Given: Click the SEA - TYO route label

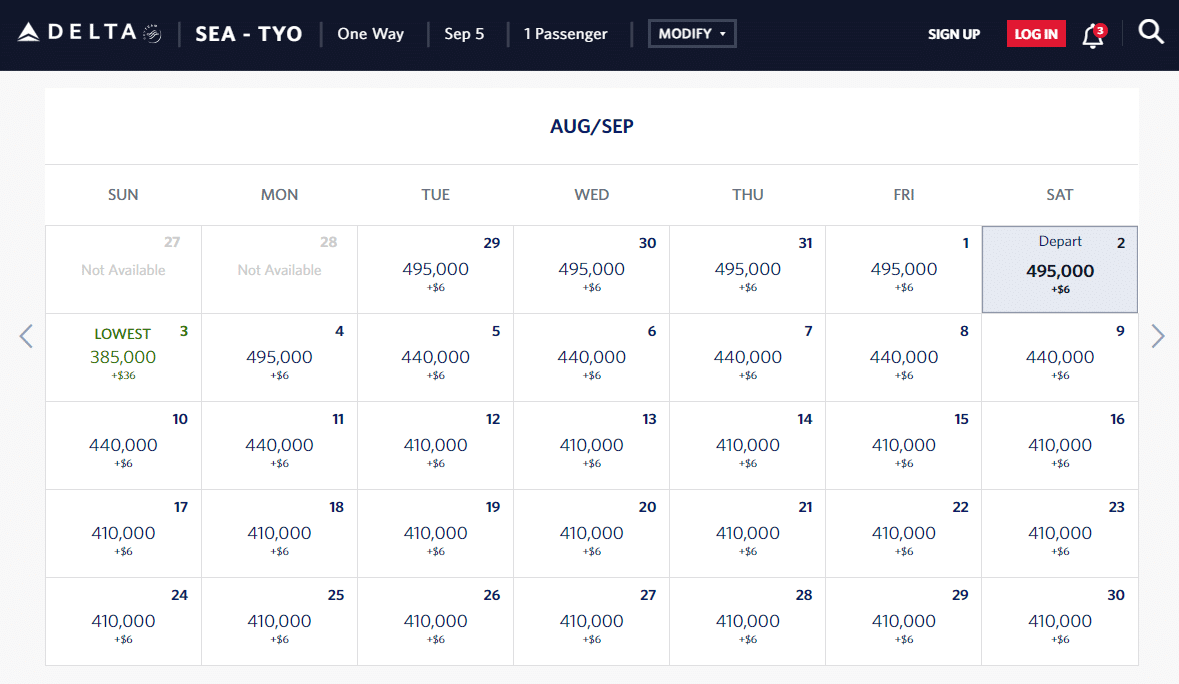Looking at the screenshot, I should click(249, 34).
